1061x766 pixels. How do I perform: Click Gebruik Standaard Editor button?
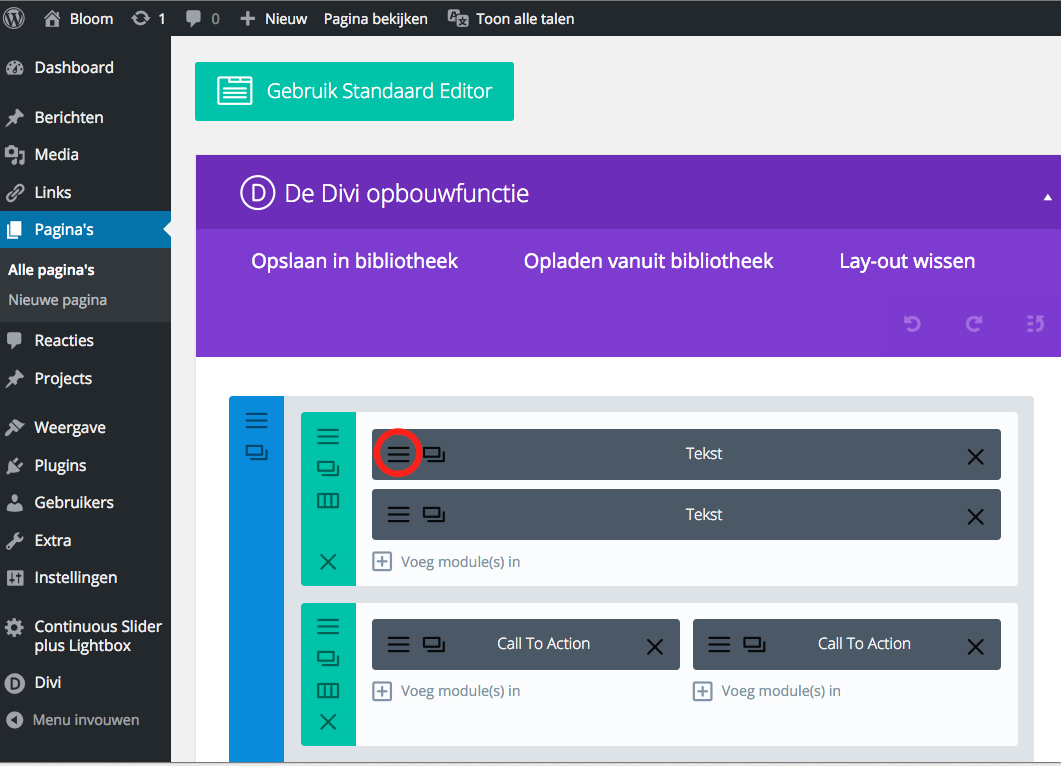point(354,91)
